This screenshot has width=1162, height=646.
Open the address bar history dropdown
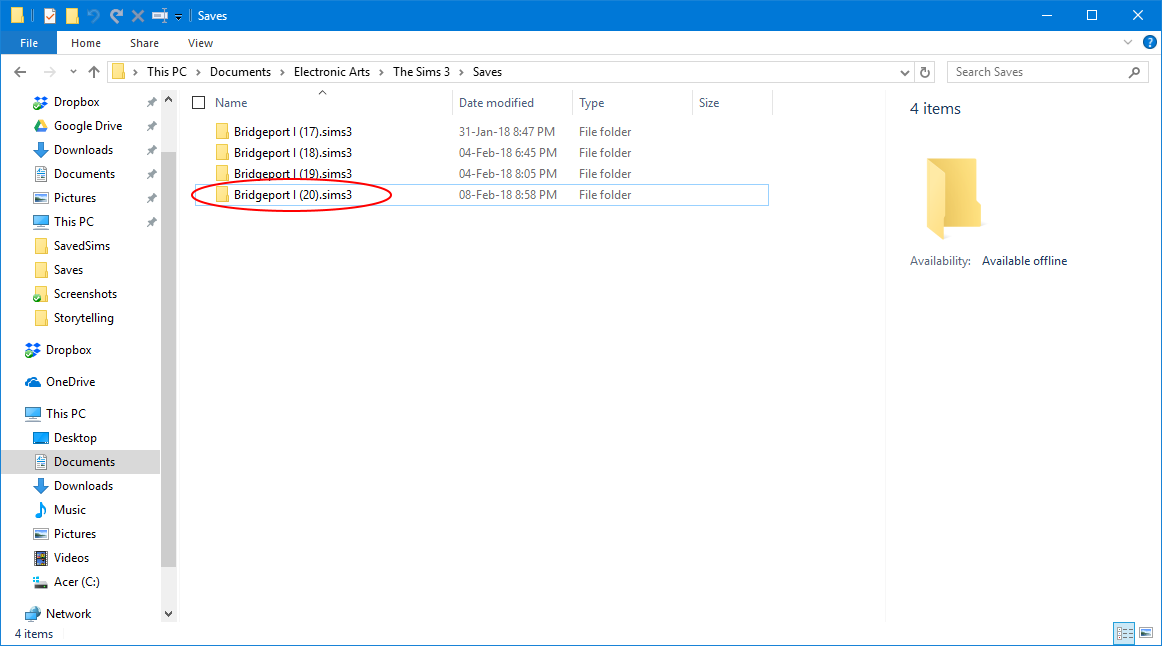904,72
